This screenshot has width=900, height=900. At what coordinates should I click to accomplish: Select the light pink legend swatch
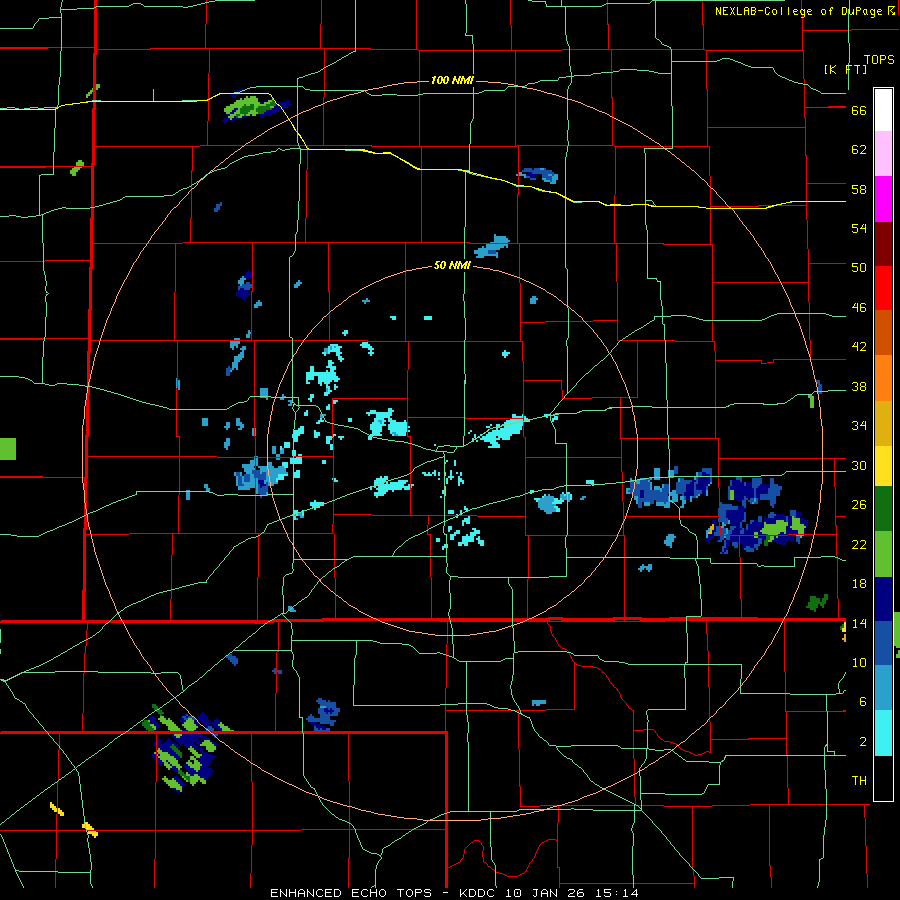tap(883, 154)
